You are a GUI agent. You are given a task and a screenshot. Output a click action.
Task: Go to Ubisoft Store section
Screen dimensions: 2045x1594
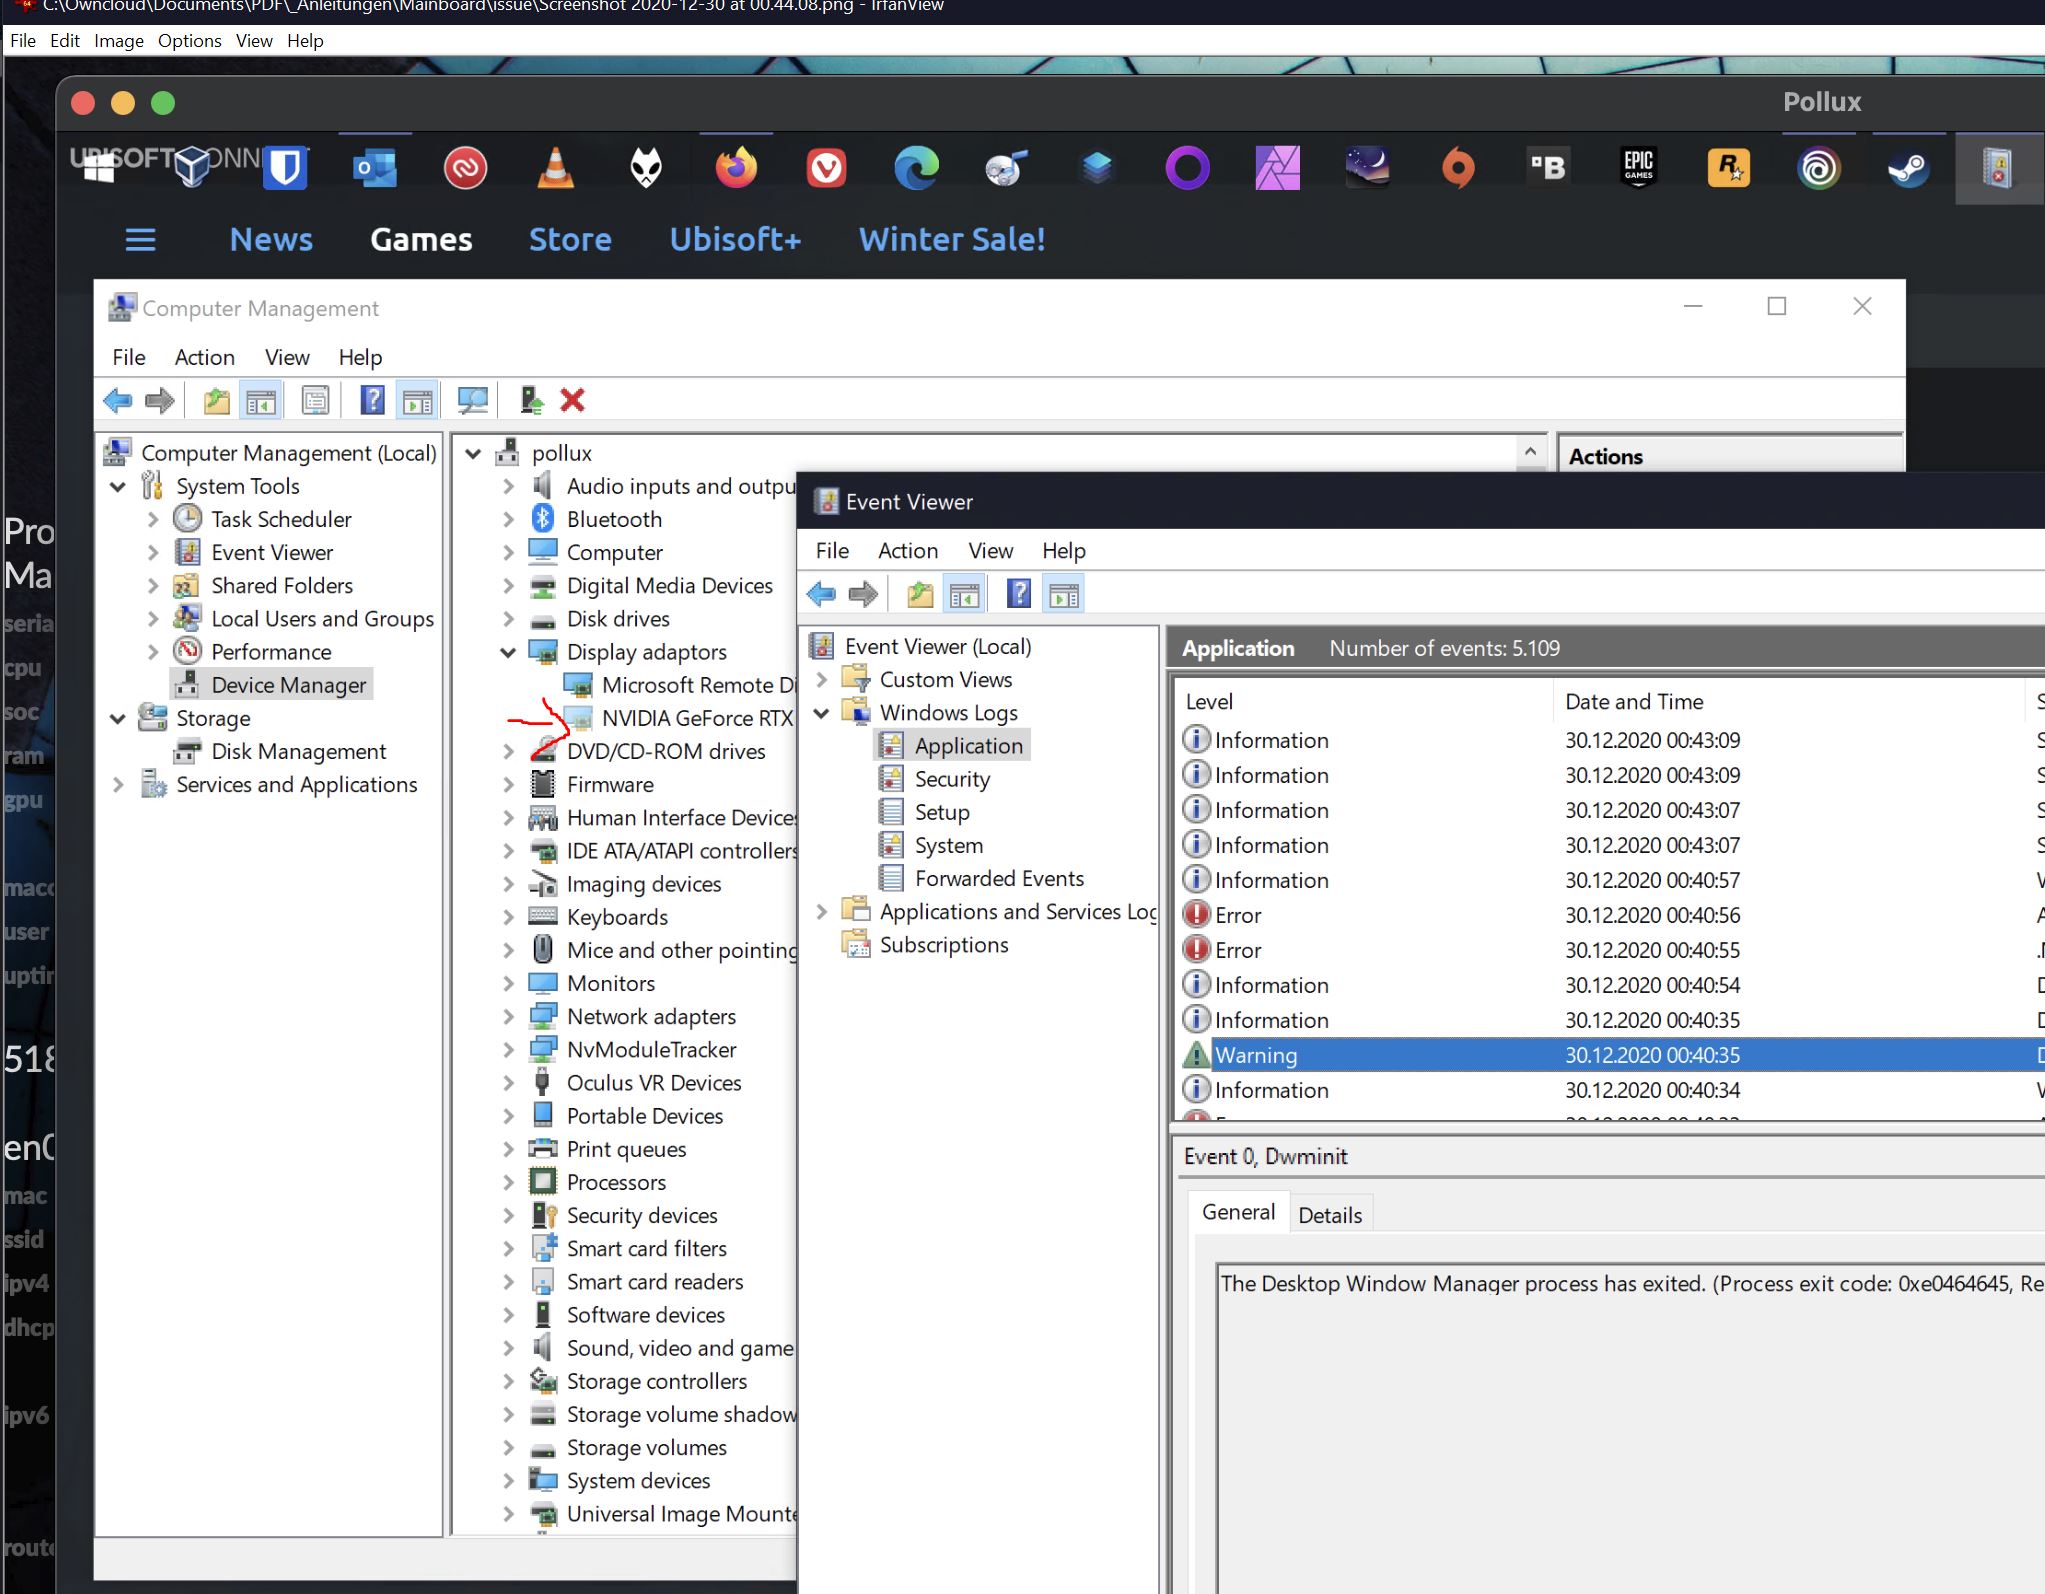click(570, 240)
